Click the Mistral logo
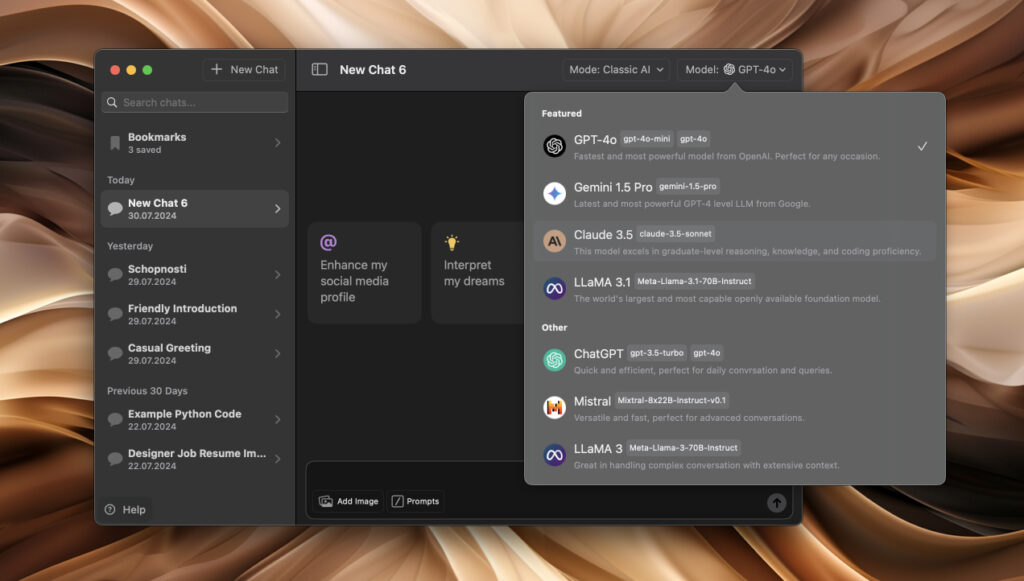 (x=554, y=407)
